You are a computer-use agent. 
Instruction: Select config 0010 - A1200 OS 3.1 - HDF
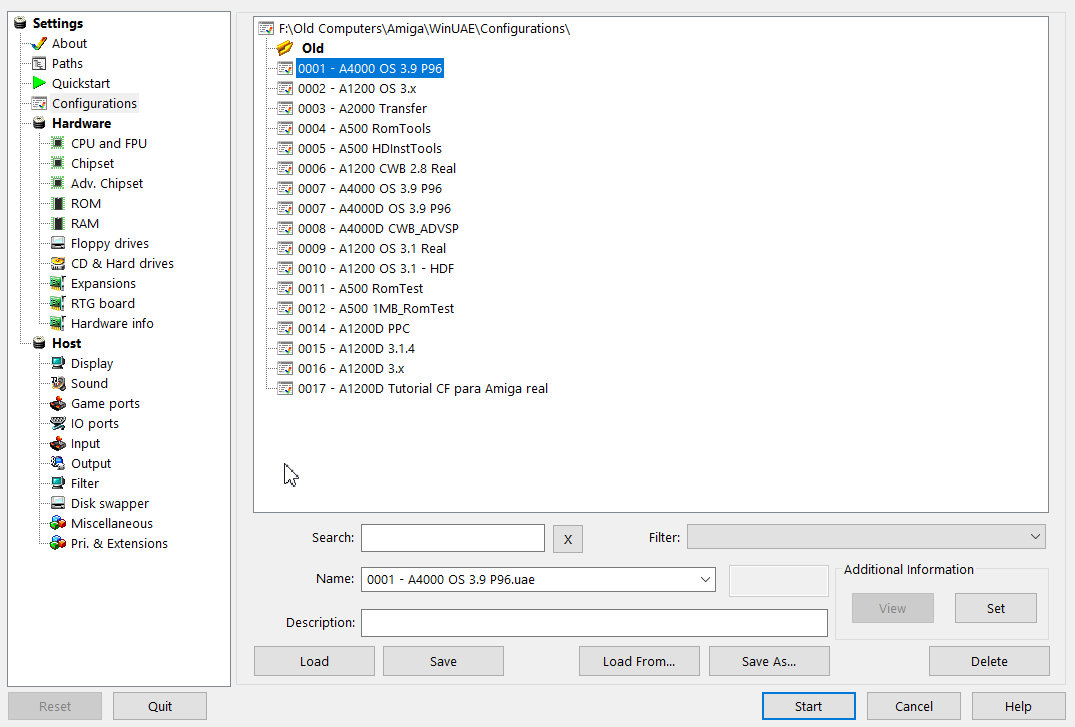376,268
